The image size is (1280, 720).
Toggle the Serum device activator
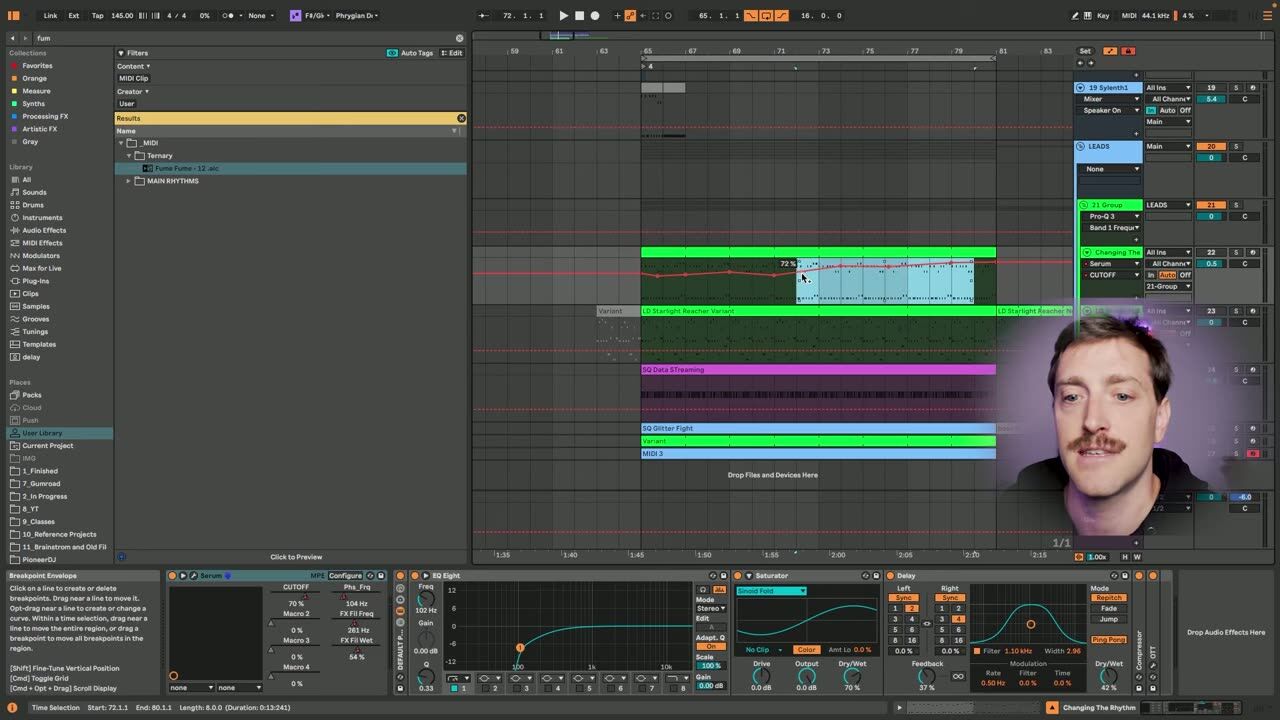click(172, 576)
